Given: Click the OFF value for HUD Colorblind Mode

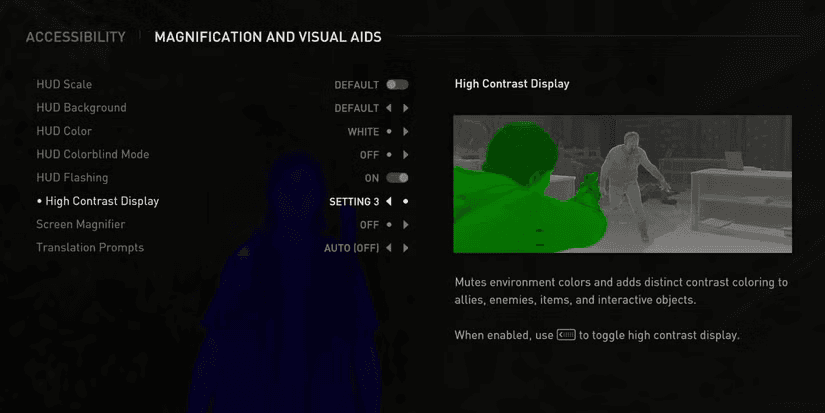Looking at the screenshot, I should (369, 155).
